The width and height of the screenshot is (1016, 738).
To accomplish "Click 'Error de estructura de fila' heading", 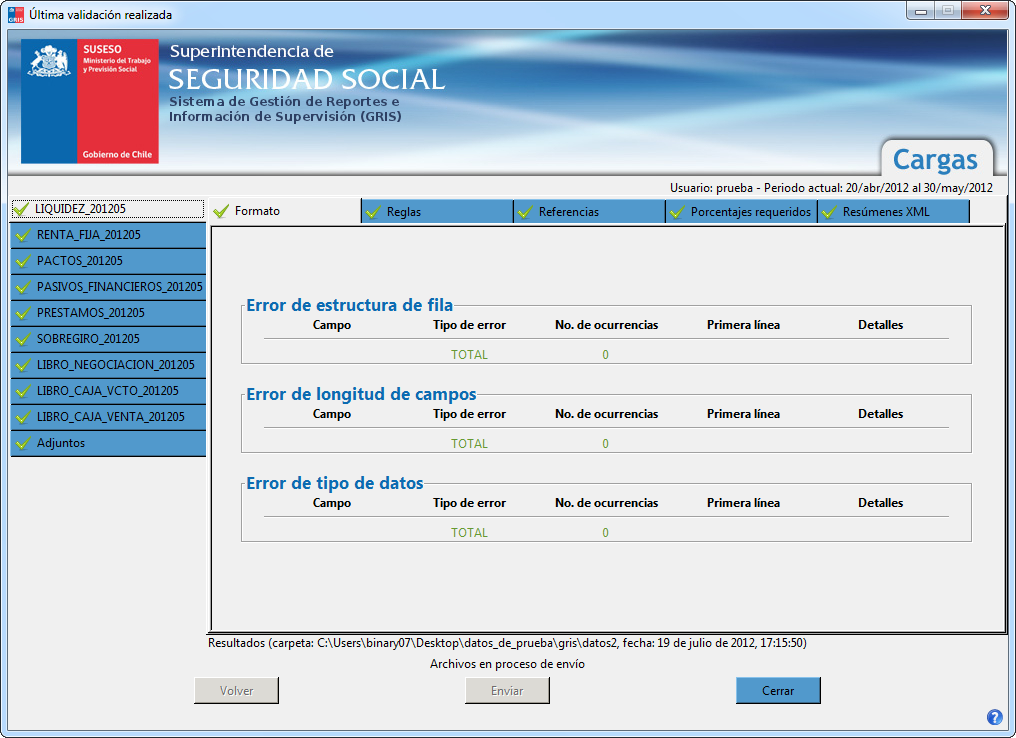I will [x=350, y=305].
